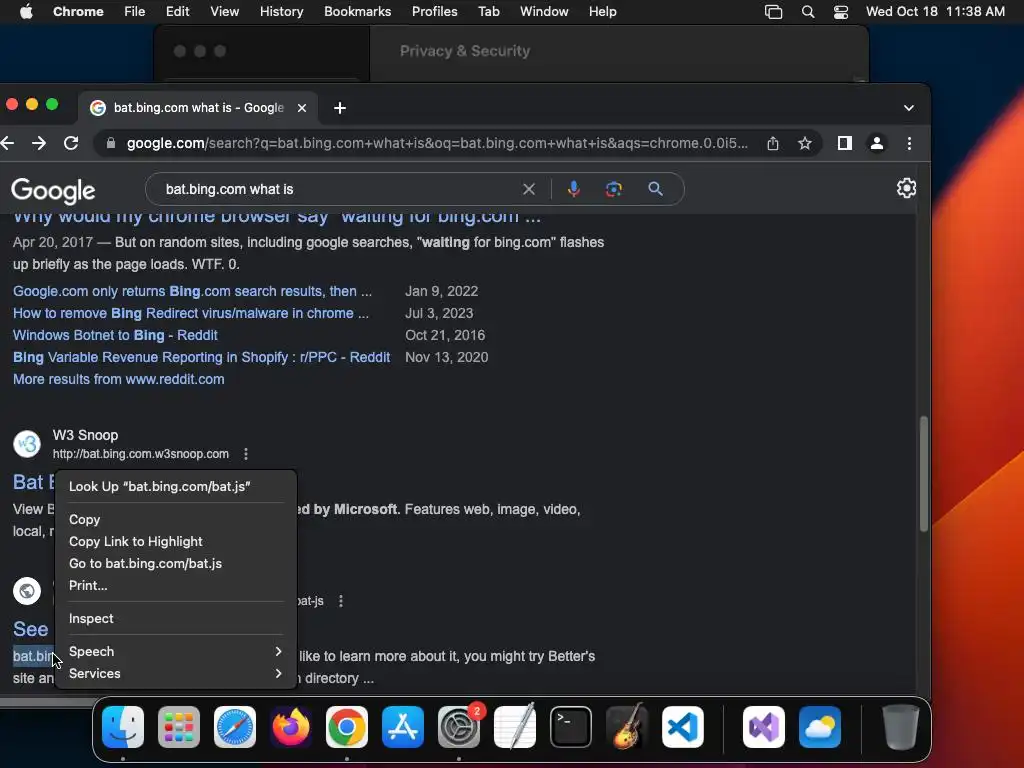Click the browser back arrow
The height and width of the screenshot is (768, 1024).
click(x=8, y=143)
